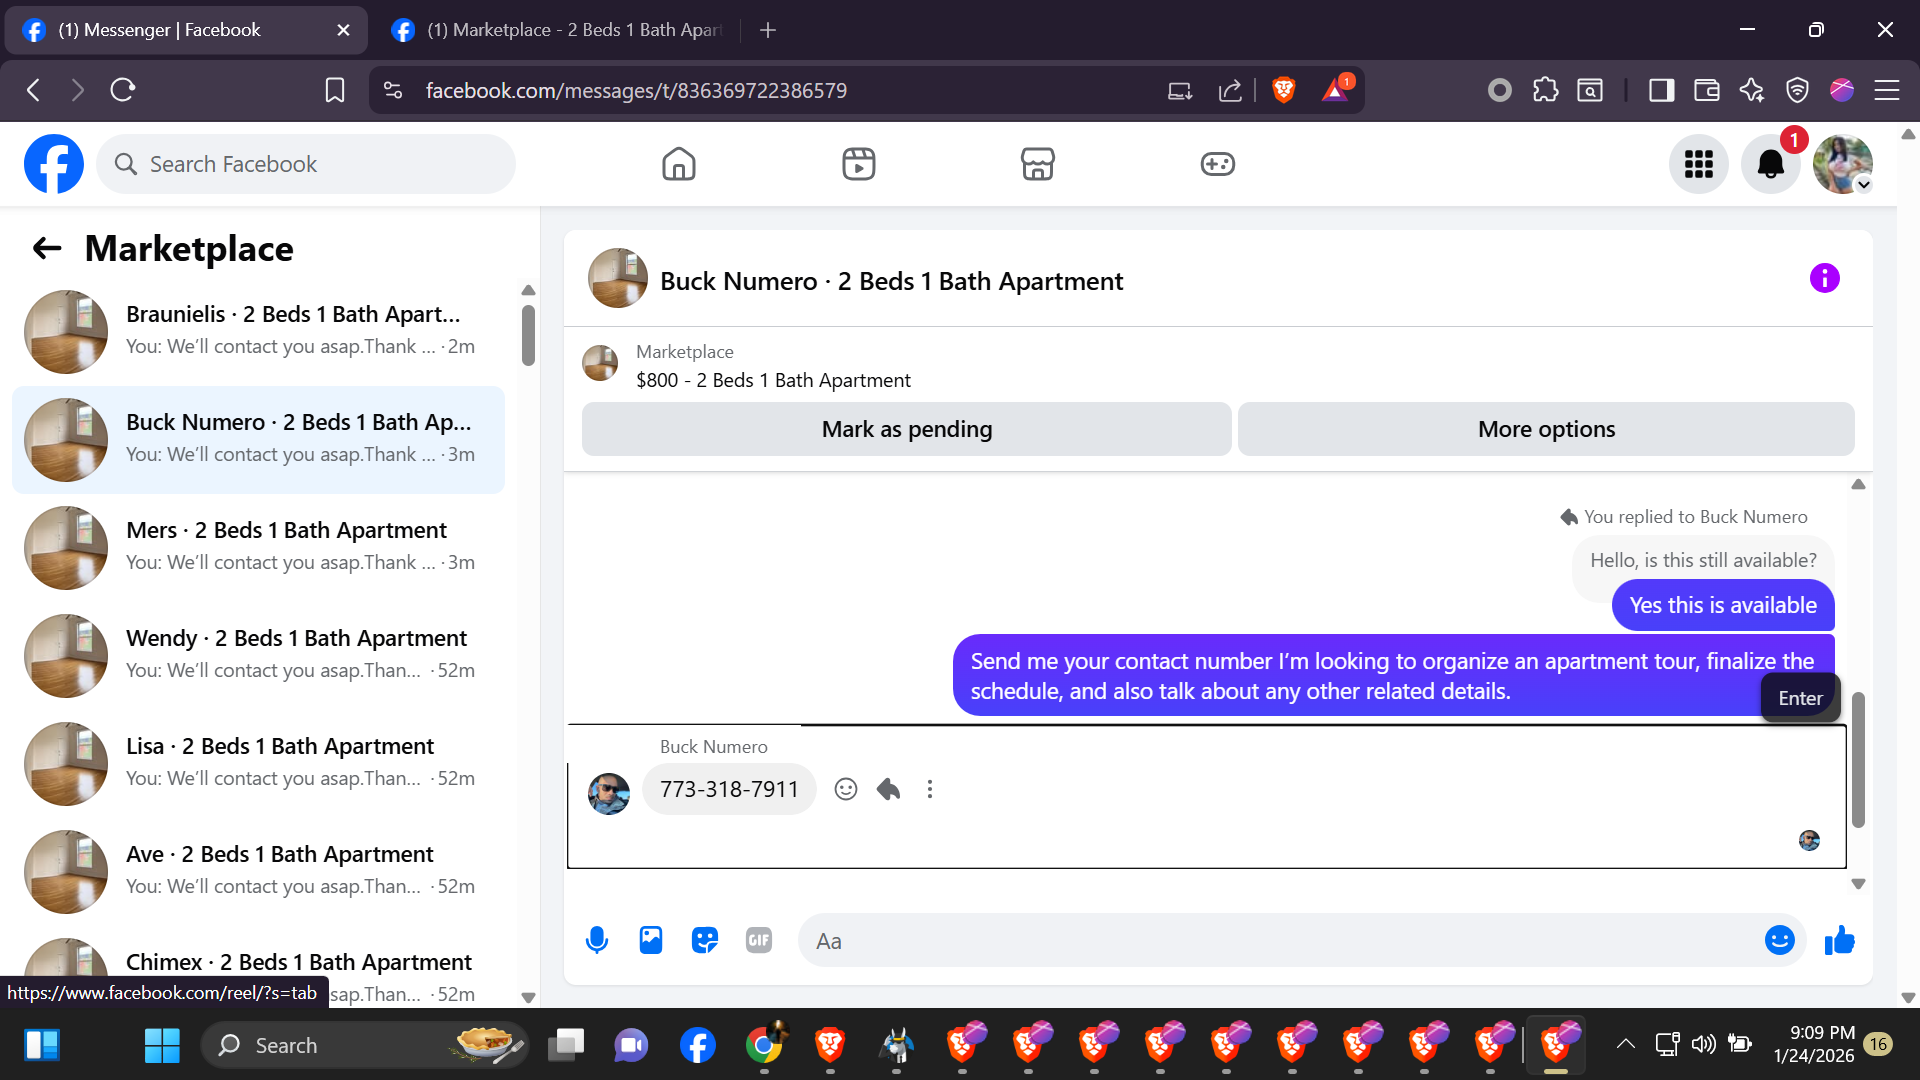Image resolution: width=1920 pixels, height=1080 pixels.
Task: Go to Facebook Marketplace nav tab
Action: (1037, 164)
